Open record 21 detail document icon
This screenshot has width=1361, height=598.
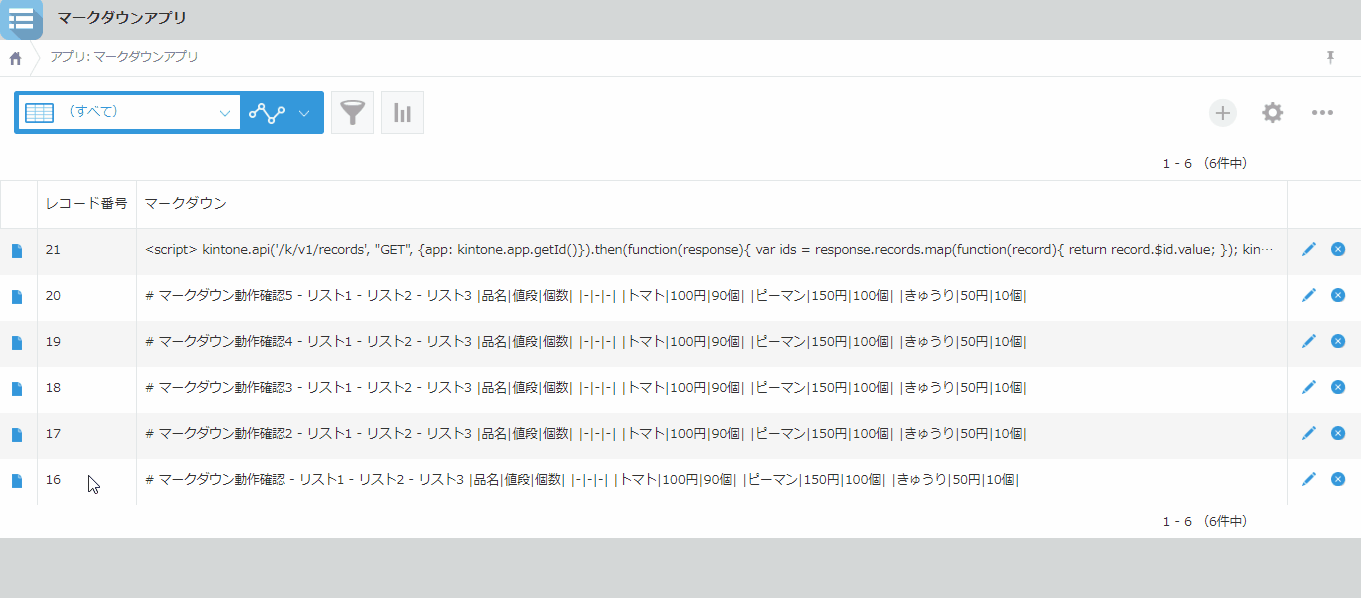point(17,251)
